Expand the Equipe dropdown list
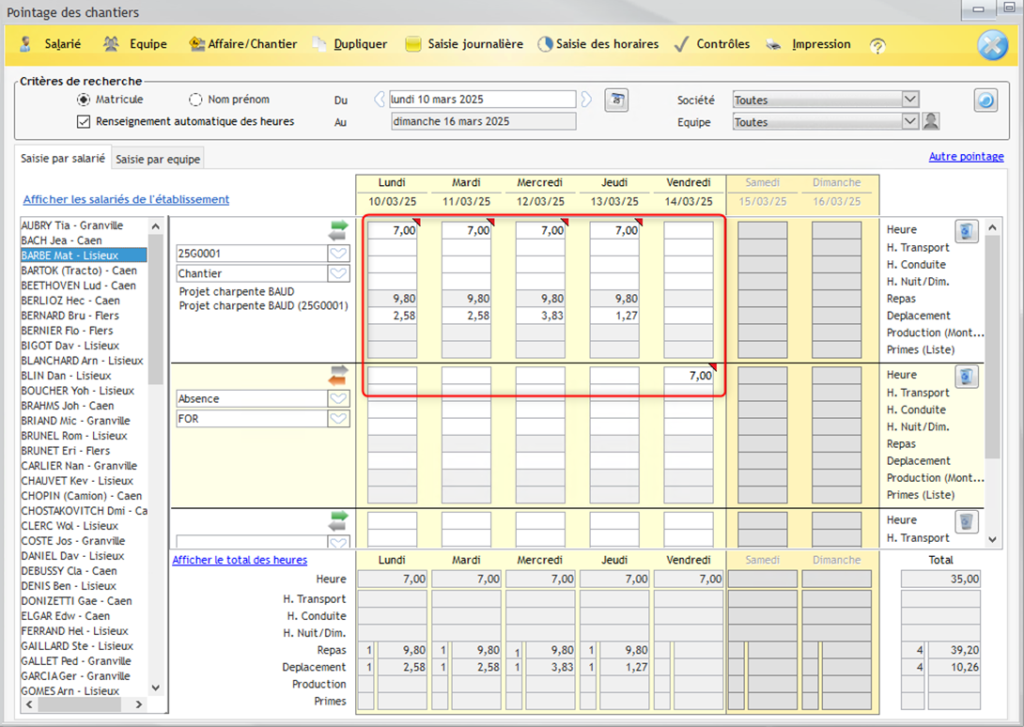This screenshot has width=1024, height=727. coord(910,121)
